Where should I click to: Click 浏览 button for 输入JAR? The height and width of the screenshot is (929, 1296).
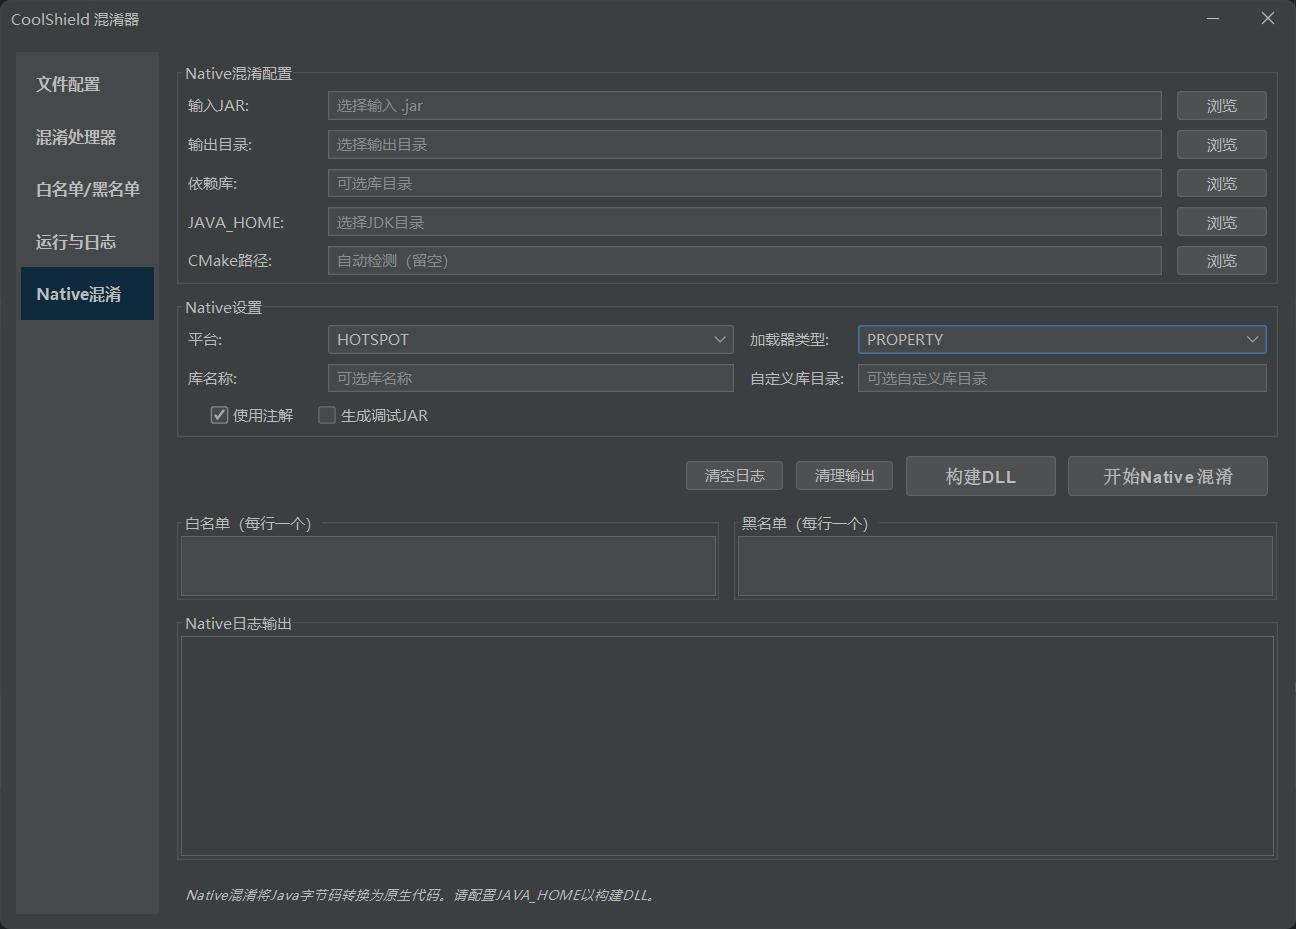tap(1221, 106)
